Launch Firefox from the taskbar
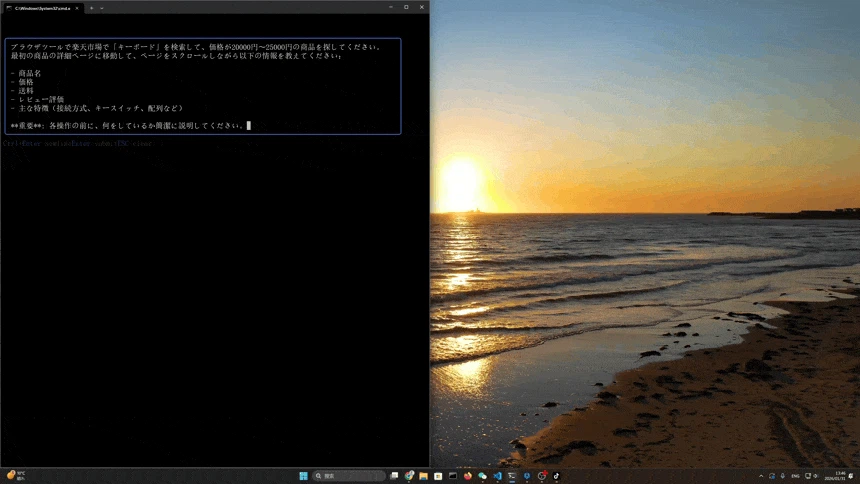 (468, 476)
